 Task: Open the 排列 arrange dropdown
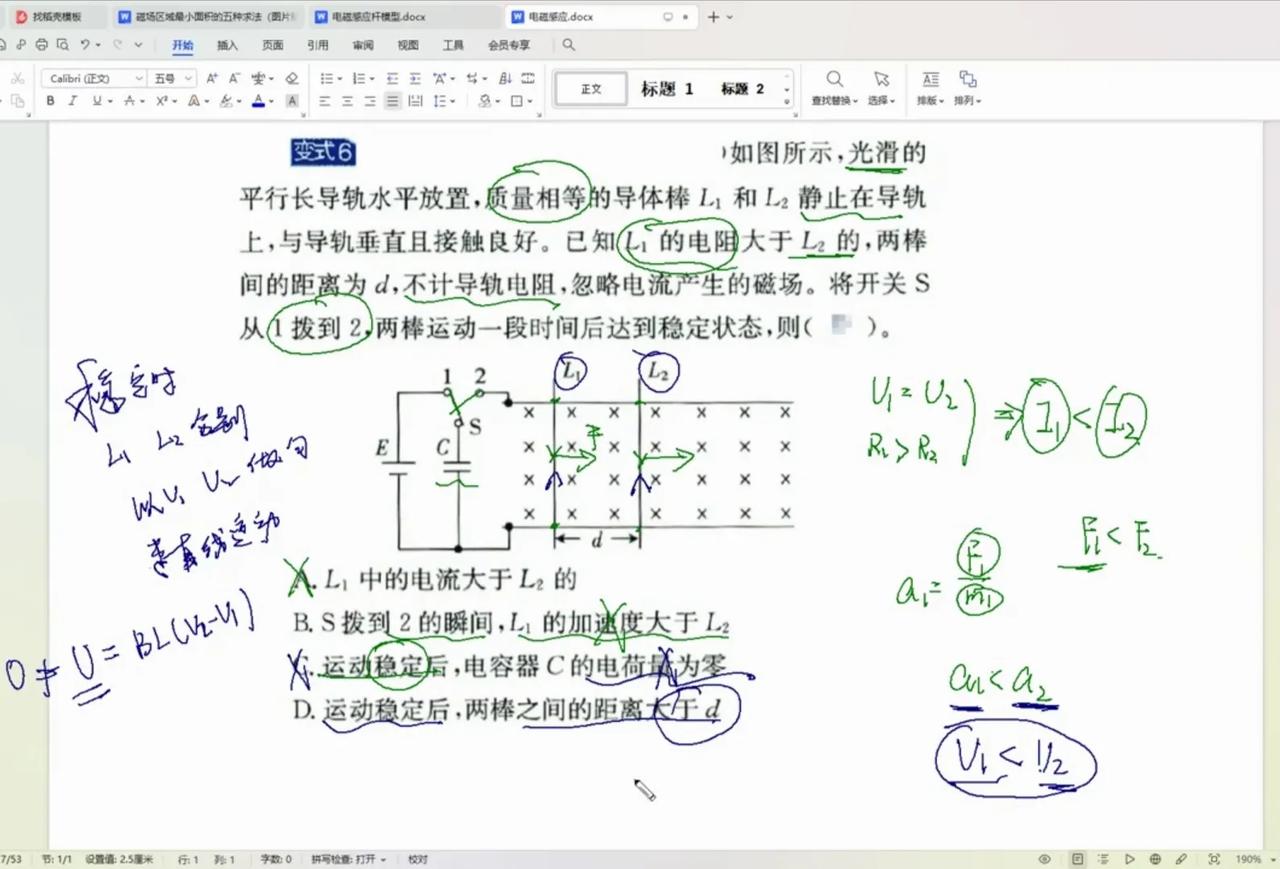pyautogui.click(x=967, y=88)
